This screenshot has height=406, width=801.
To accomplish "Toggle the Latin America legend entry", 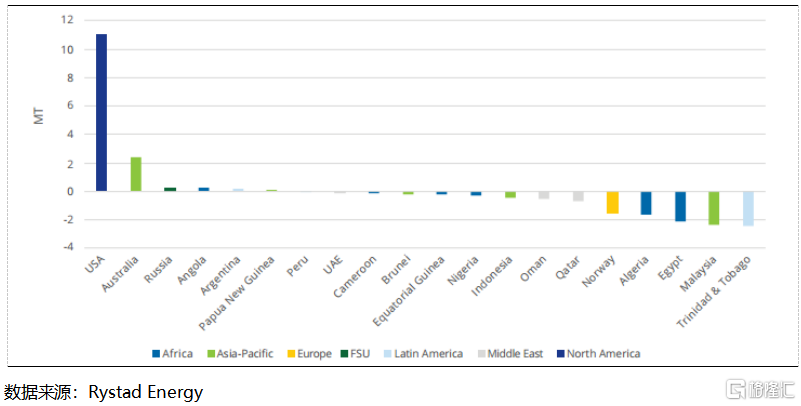I will coord(420,353).
